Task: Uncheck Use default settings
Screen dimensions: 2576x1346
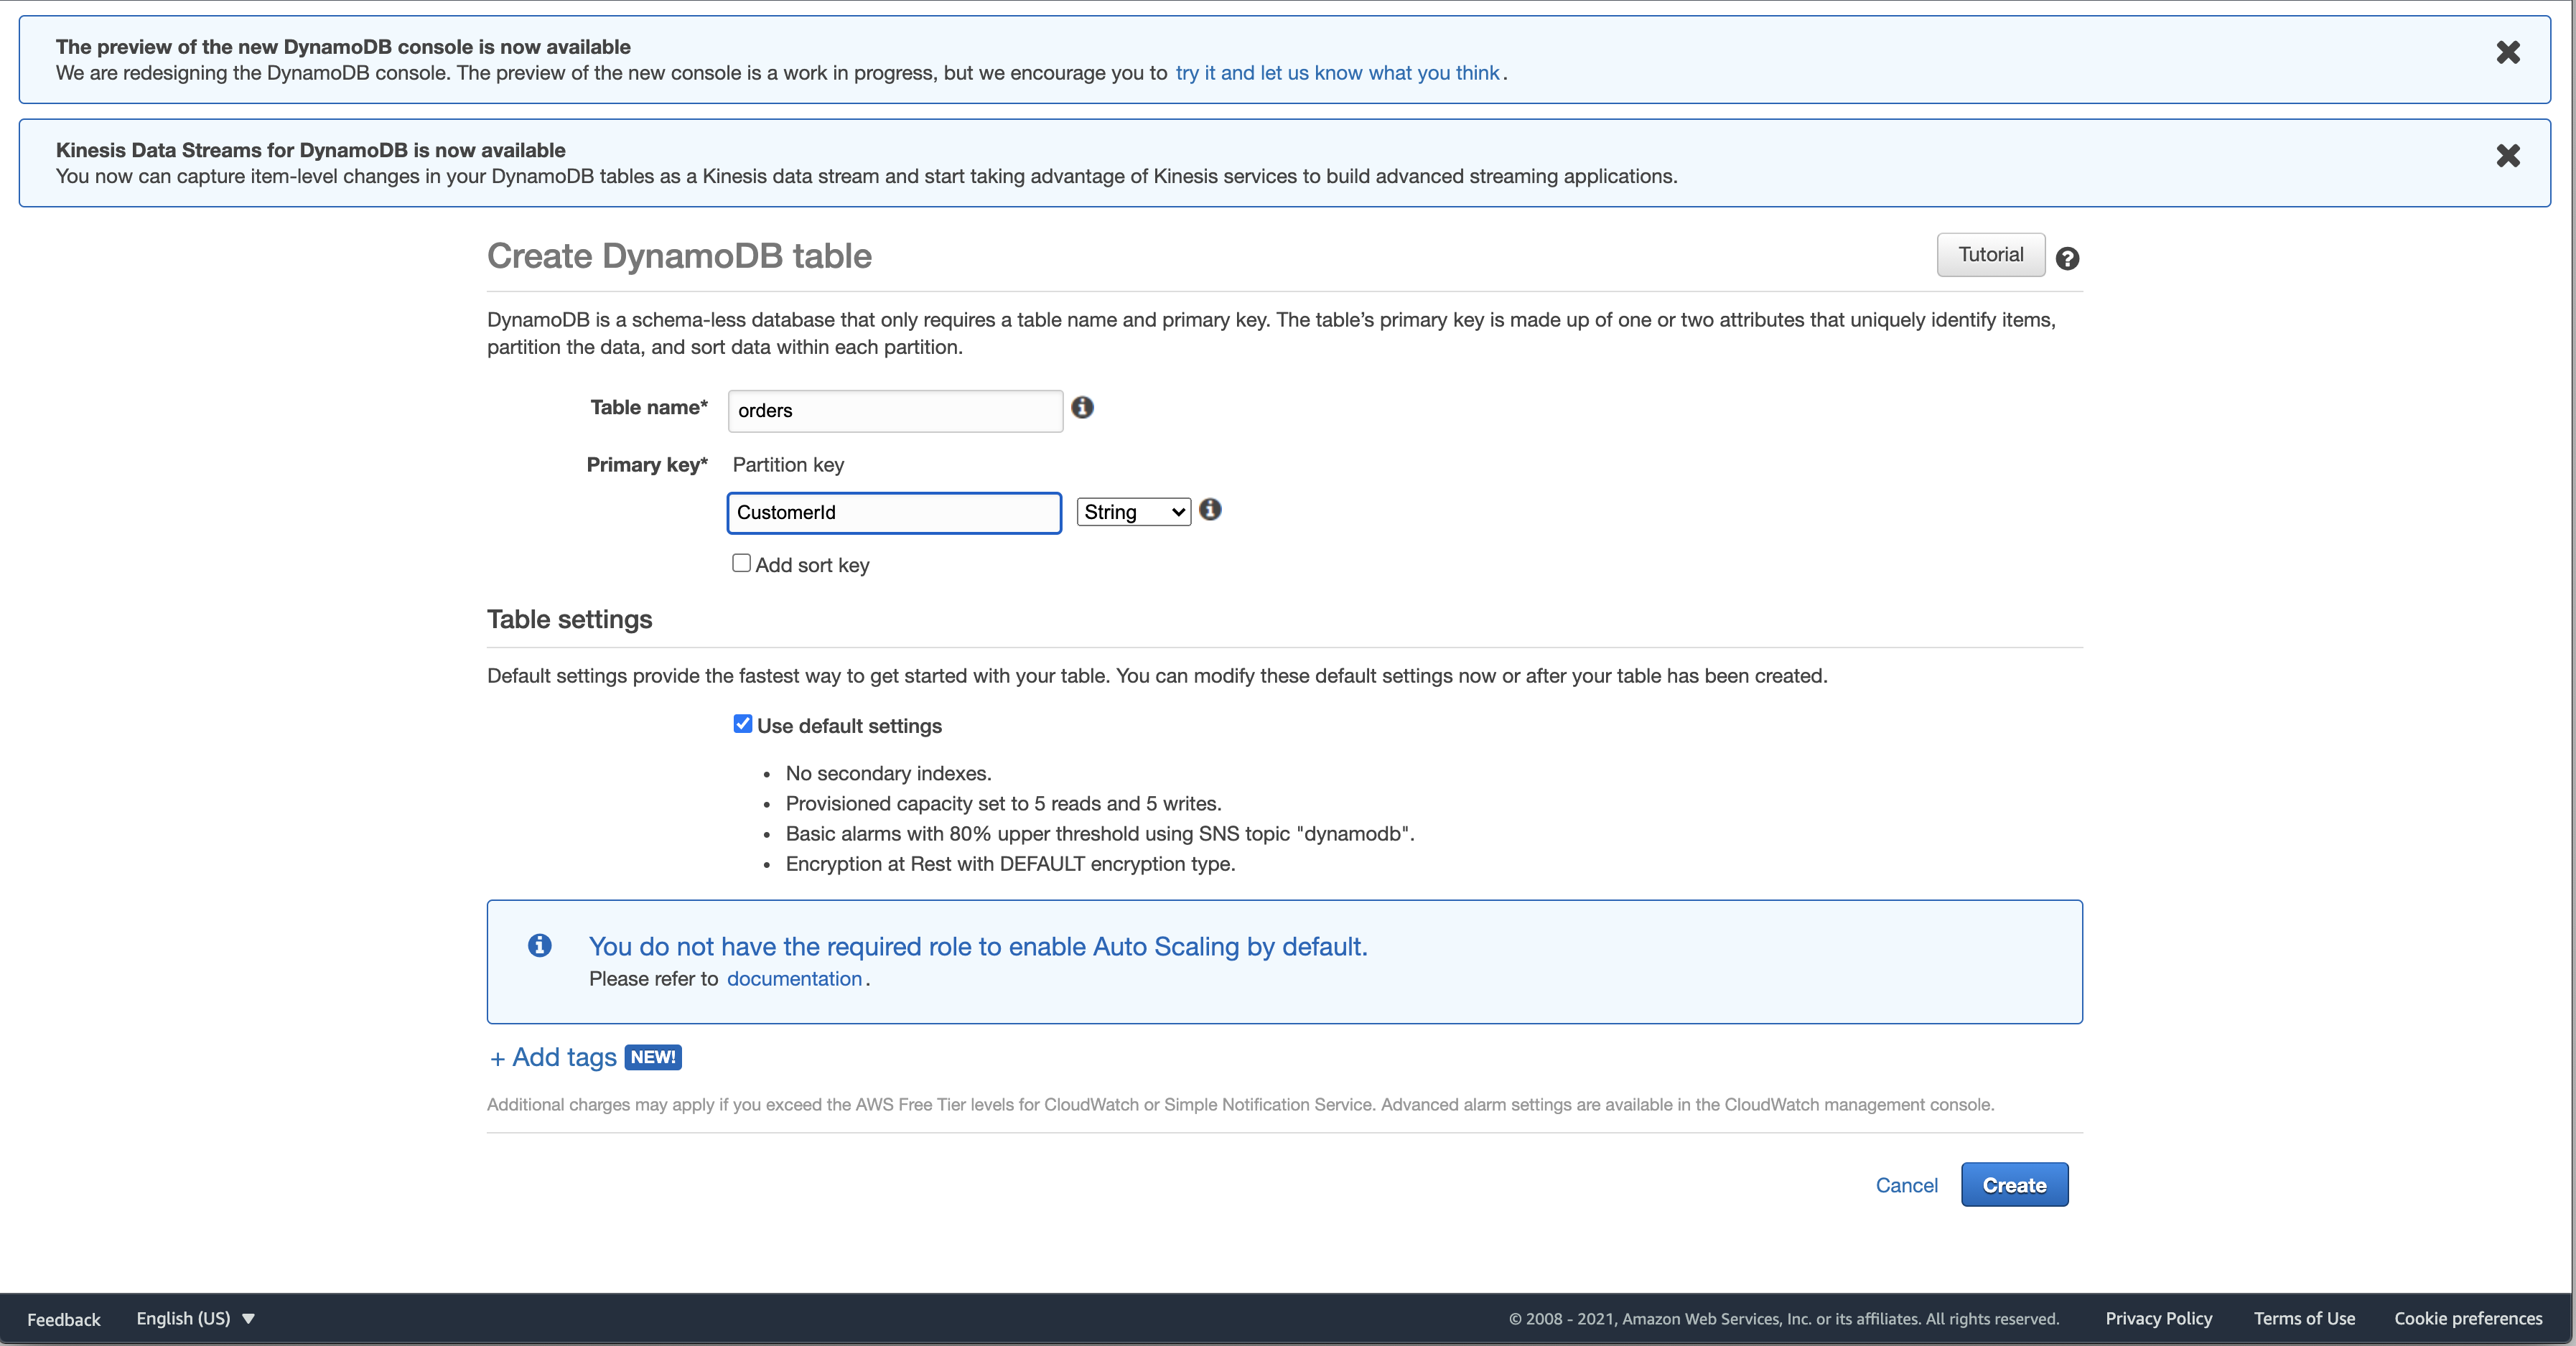Action: [x=742, y=724]
